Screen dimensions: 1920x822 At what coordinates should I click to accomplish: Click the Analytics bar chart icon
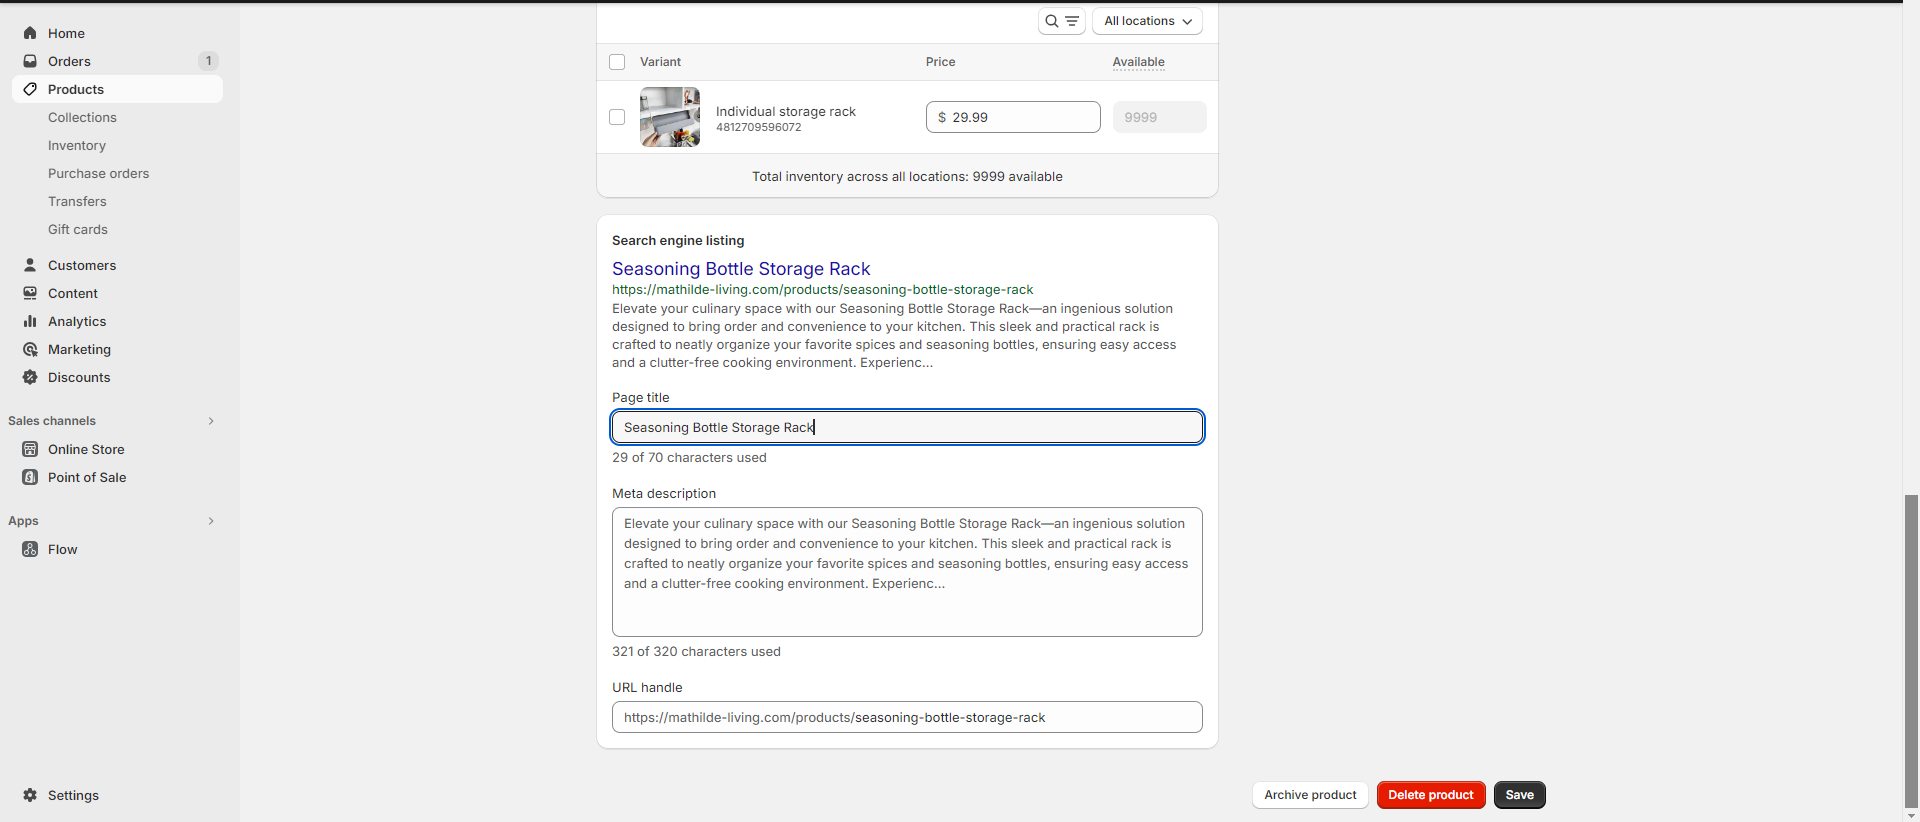pyautogui.click(x=30, y=321)
